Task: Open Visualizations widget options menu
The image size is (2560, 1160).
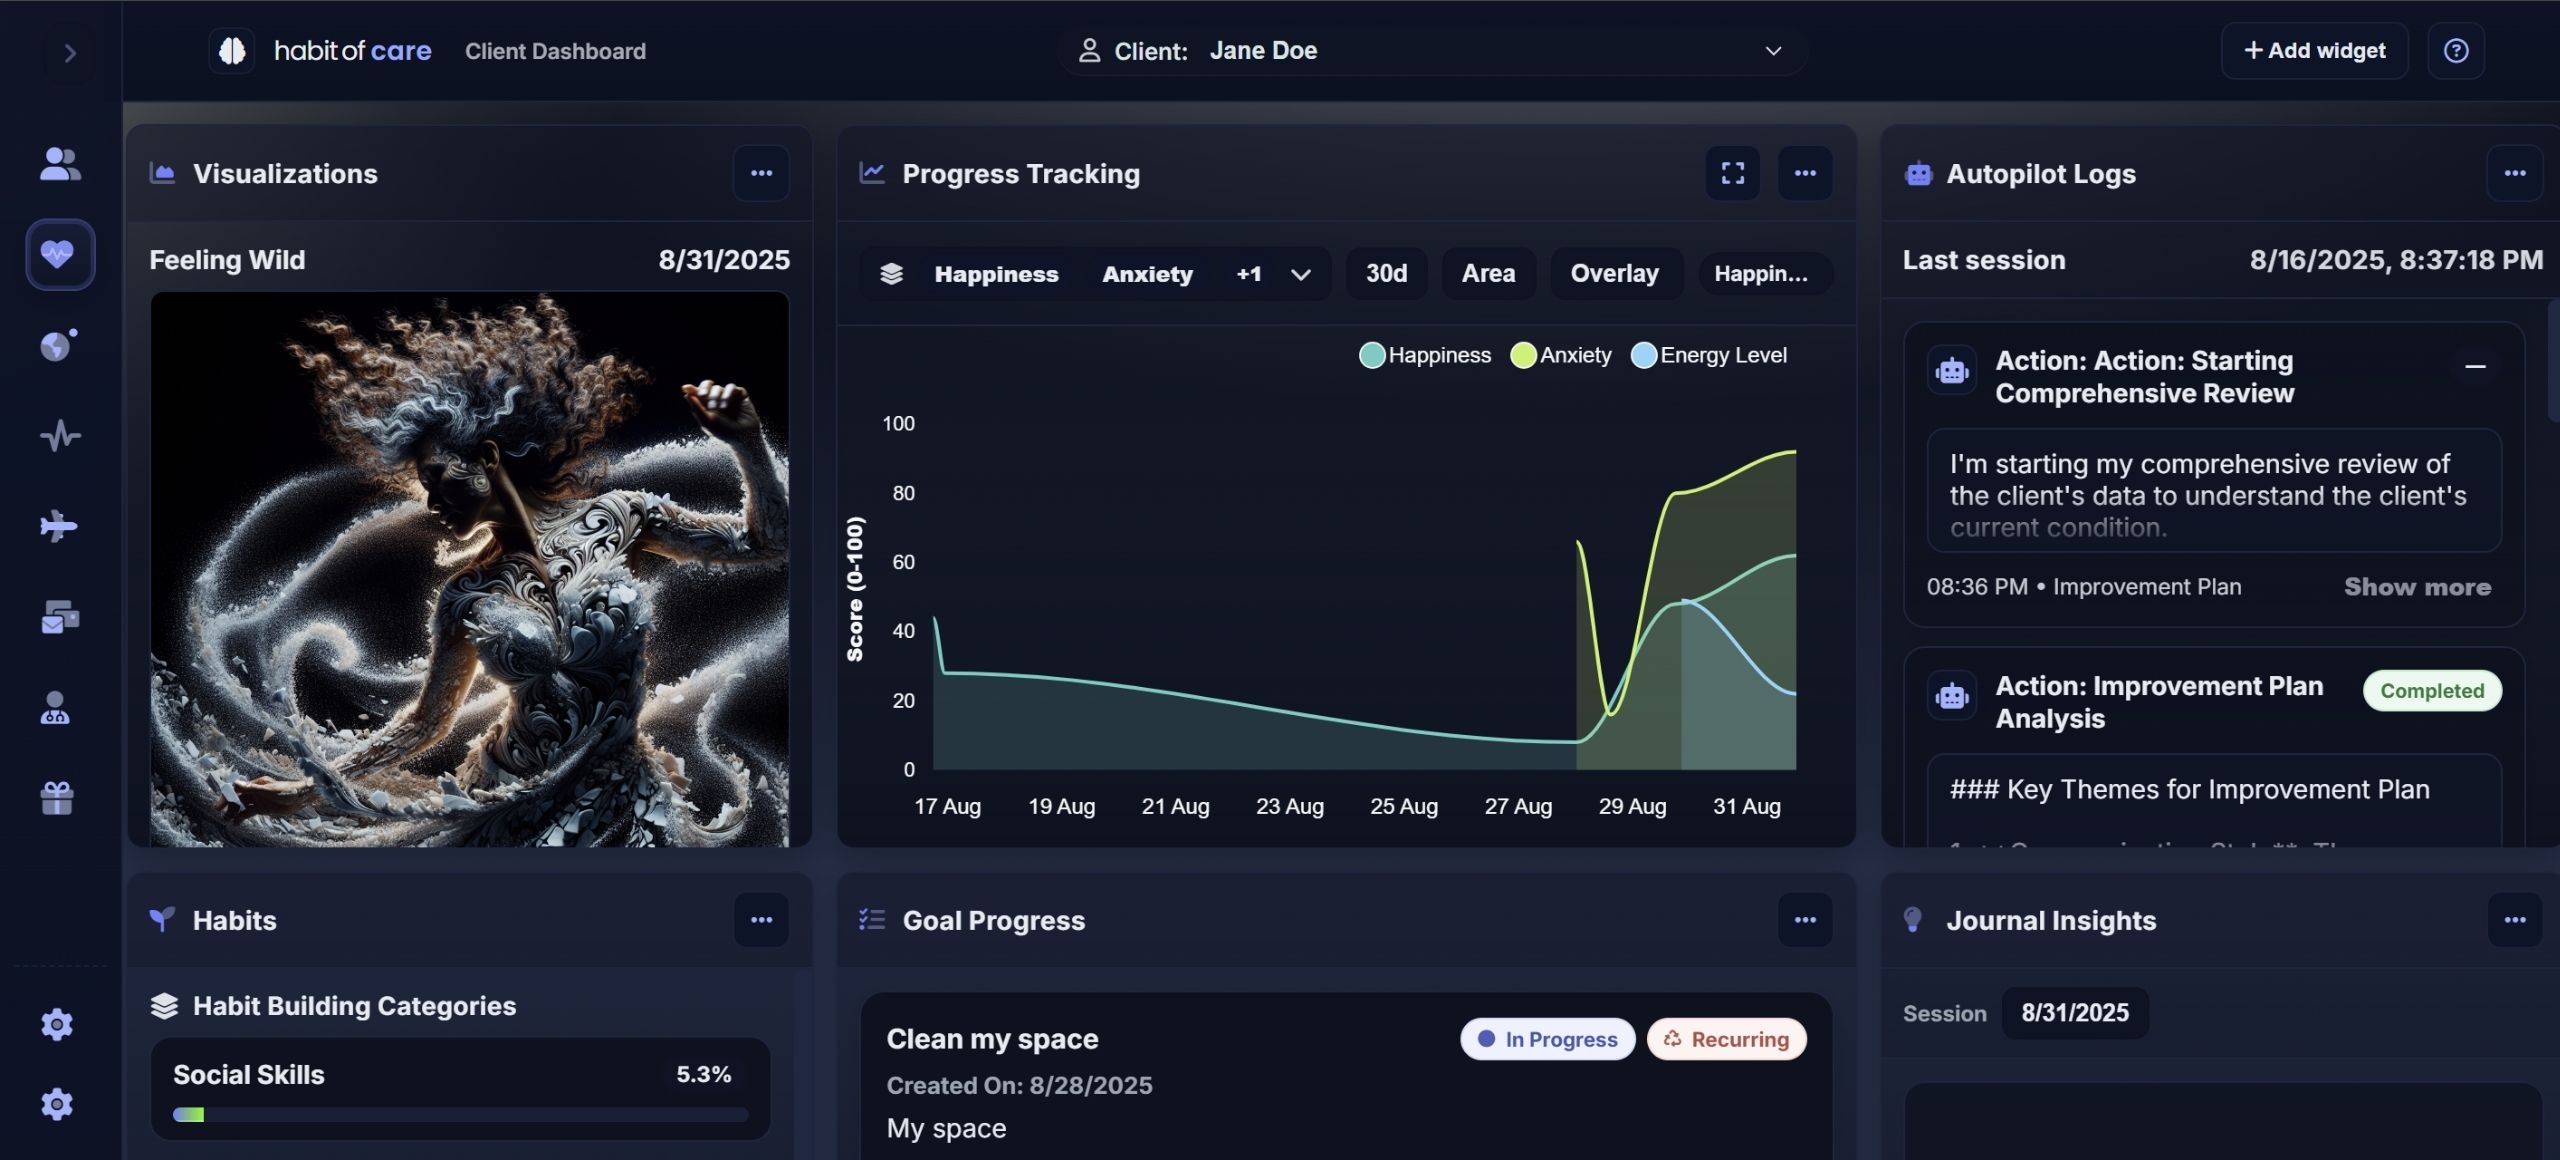Action: (761, 173)
